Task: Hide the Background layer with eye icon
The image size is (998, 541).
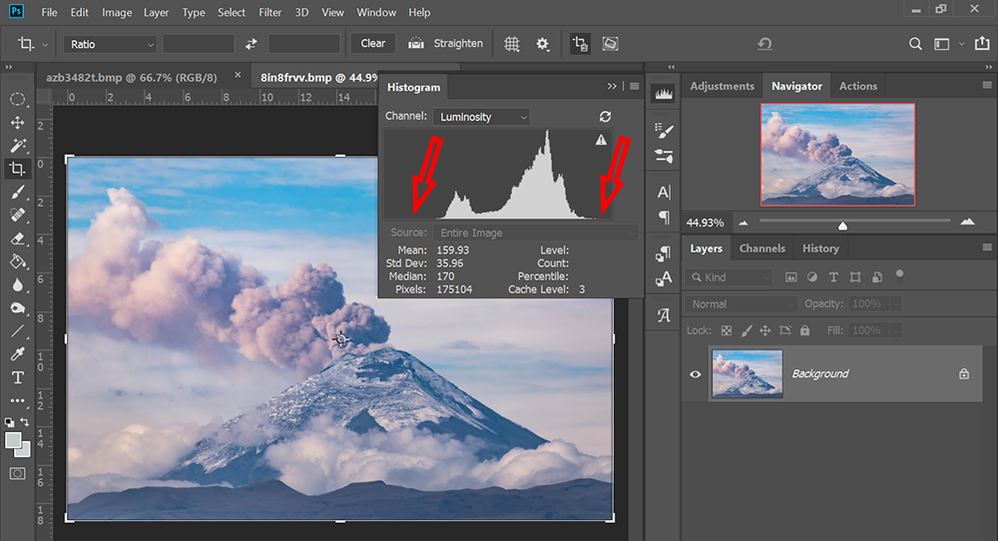Action: coord(695,374)
